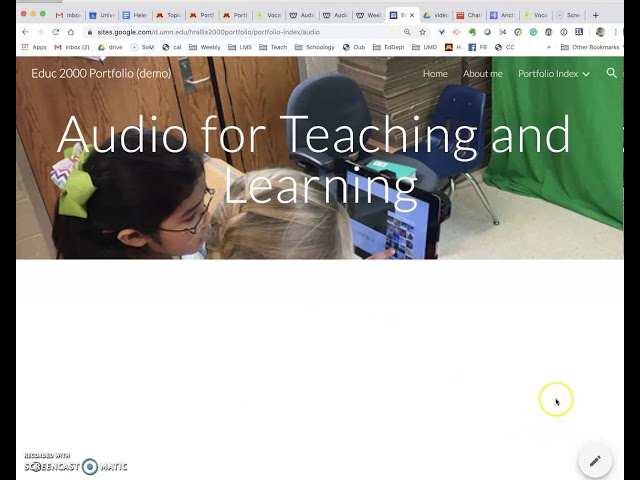640x480 pixels.
Task: Go back with the browser back arrow
Action: point(25,32)
